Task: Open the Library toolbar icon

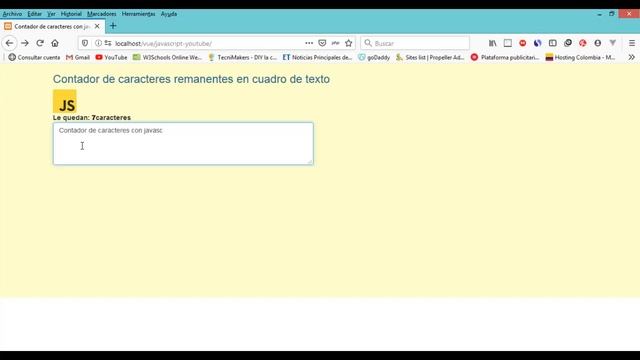Action: [493, 43]
